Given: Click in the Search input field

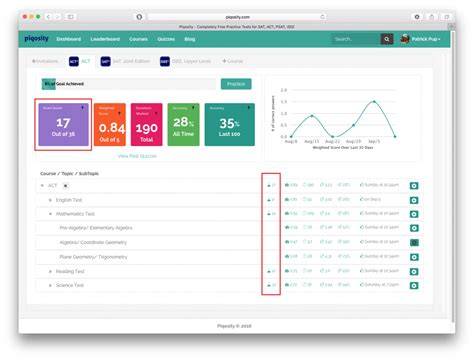Looking at the screenshot, I should pyautogui.click(x=356, y=39).
